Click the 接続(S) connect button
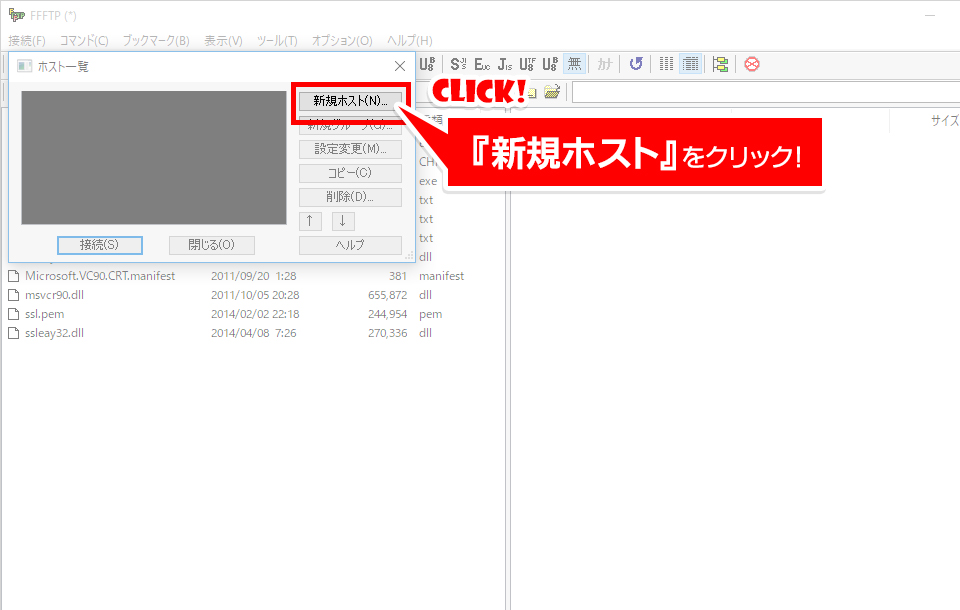The image size is (960, 610). (100, 245)
